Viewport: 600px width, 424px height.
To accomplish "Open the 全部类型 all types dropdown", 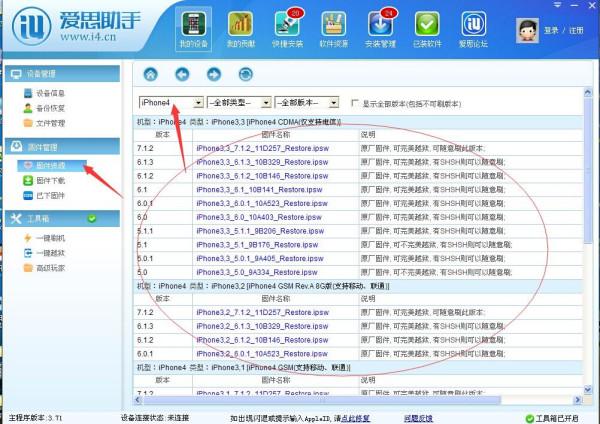I will tap(239, 103).
